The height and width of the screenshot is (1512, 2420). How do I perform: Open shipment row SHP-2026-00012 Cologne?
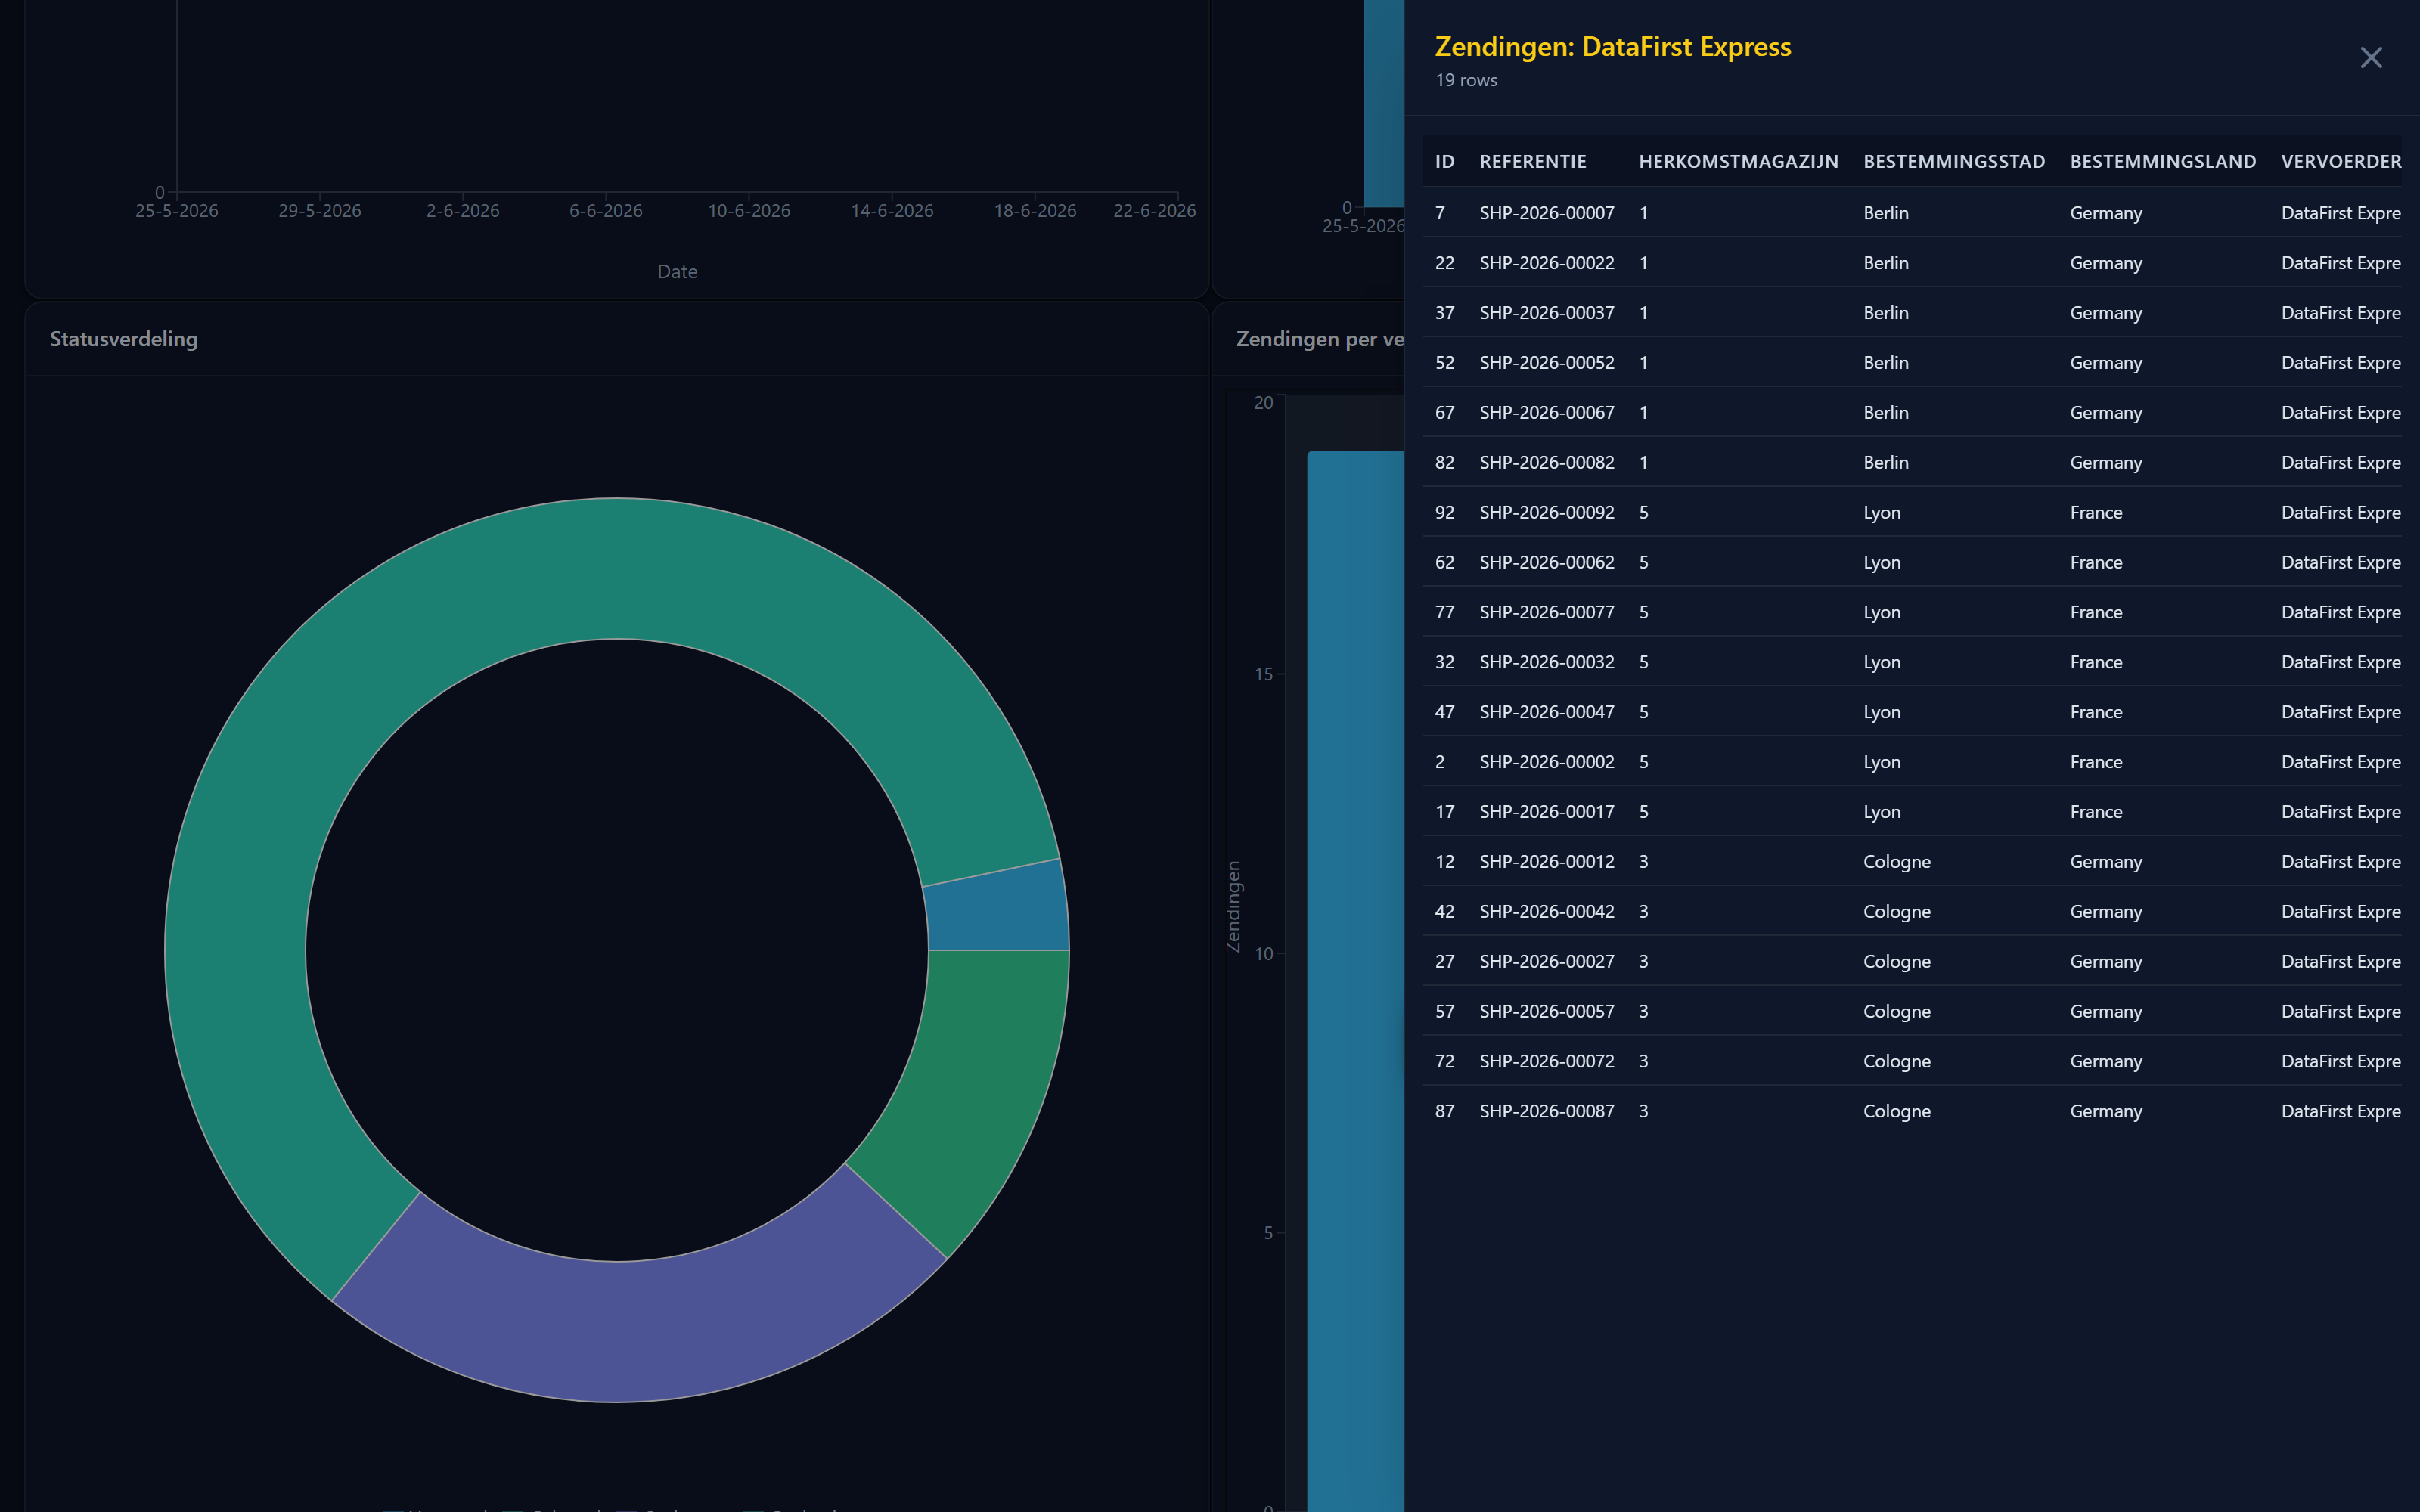pos(1911,861)
